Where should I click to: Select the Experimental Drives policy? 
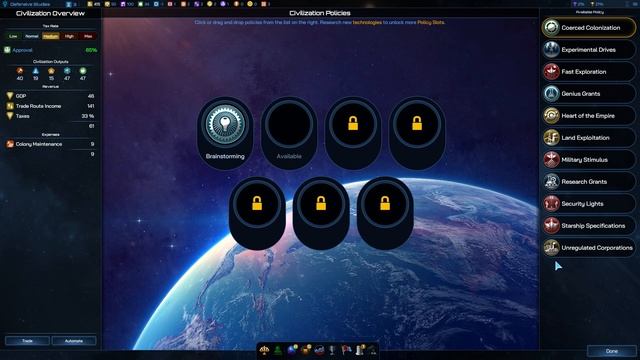click(589, 50)
